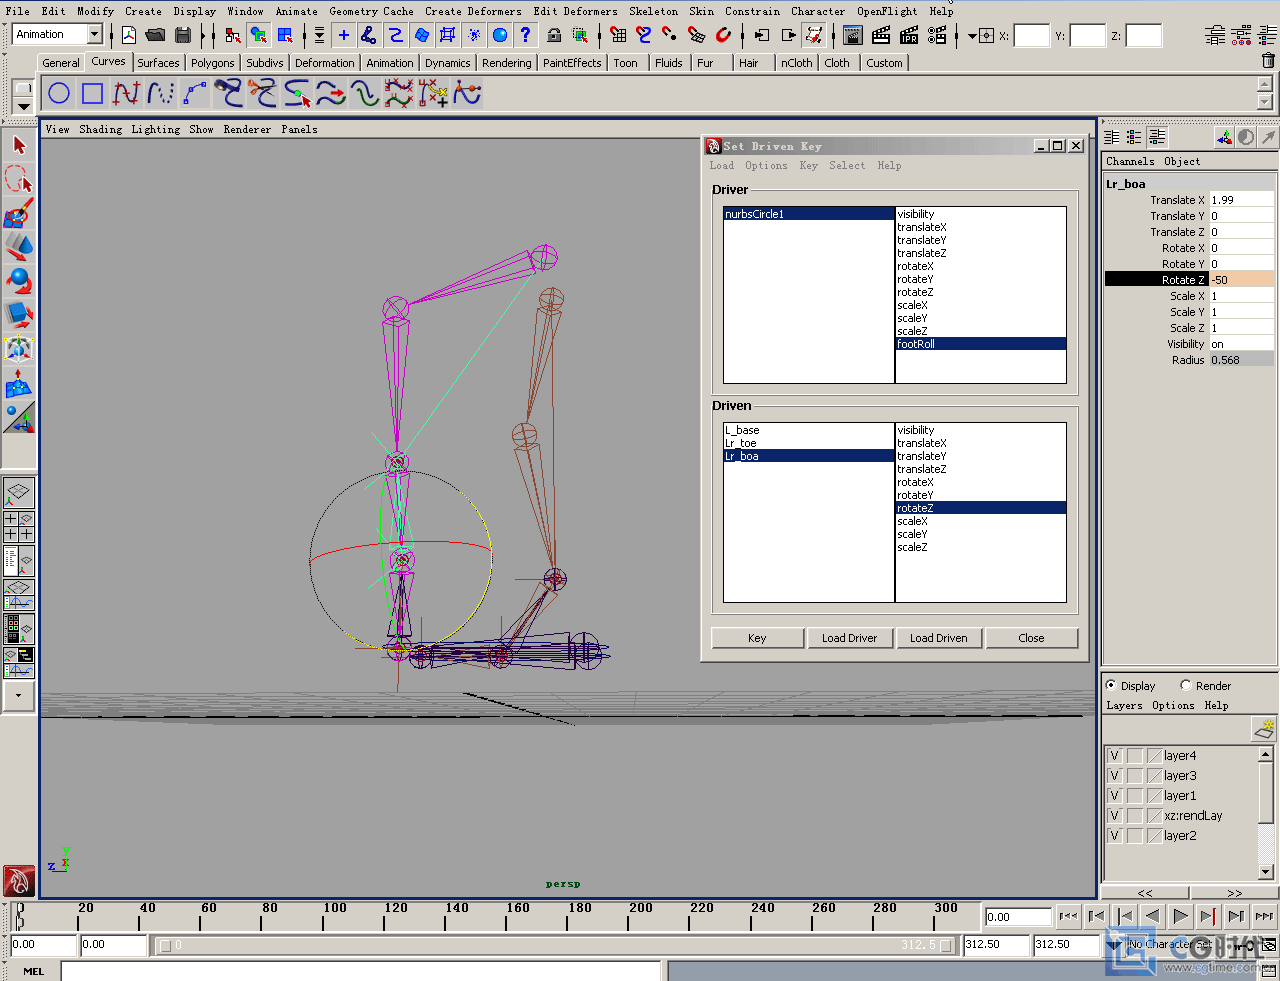The height and width of the screenshot is (981, 1280).
Task: Switch to the Surfaces shelf tab
Action: pyautogui.click(x=159, y=62)
